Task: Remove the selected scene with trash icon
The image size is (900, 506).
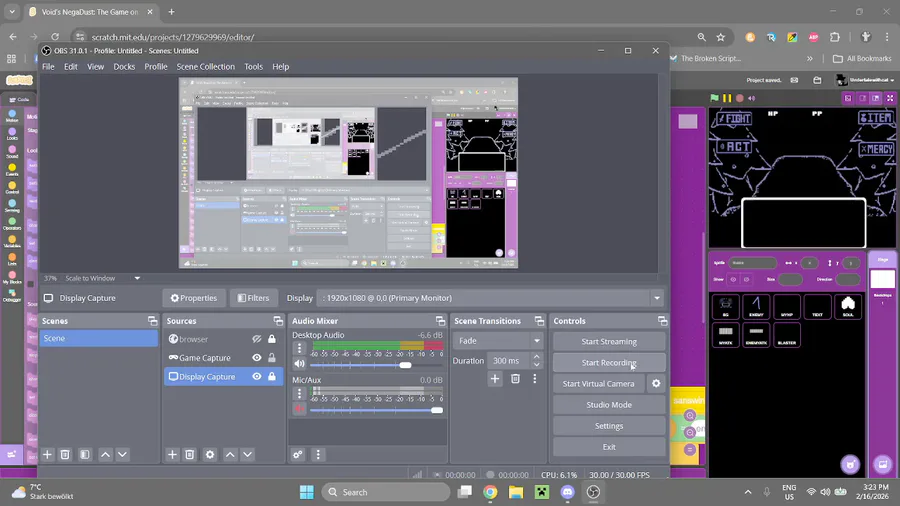Action: [x=65, y=454]
